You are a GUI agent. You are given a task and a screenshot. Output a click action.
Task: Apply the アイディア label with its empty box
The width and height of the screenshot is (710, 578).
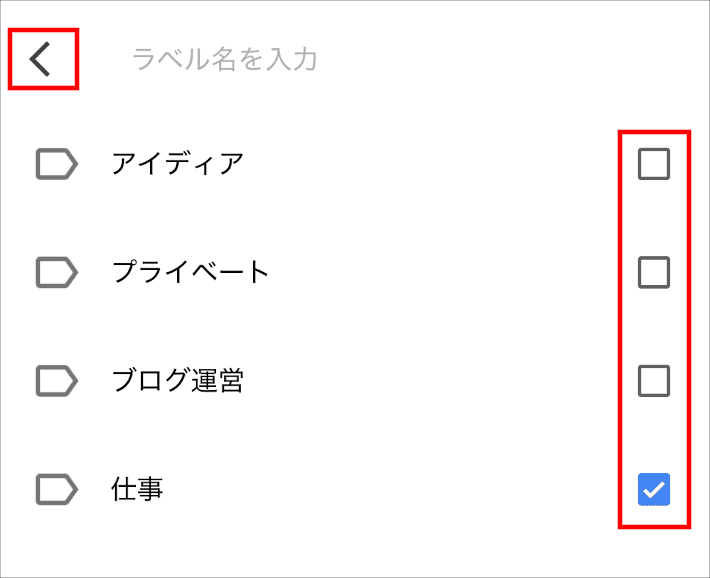654,163
